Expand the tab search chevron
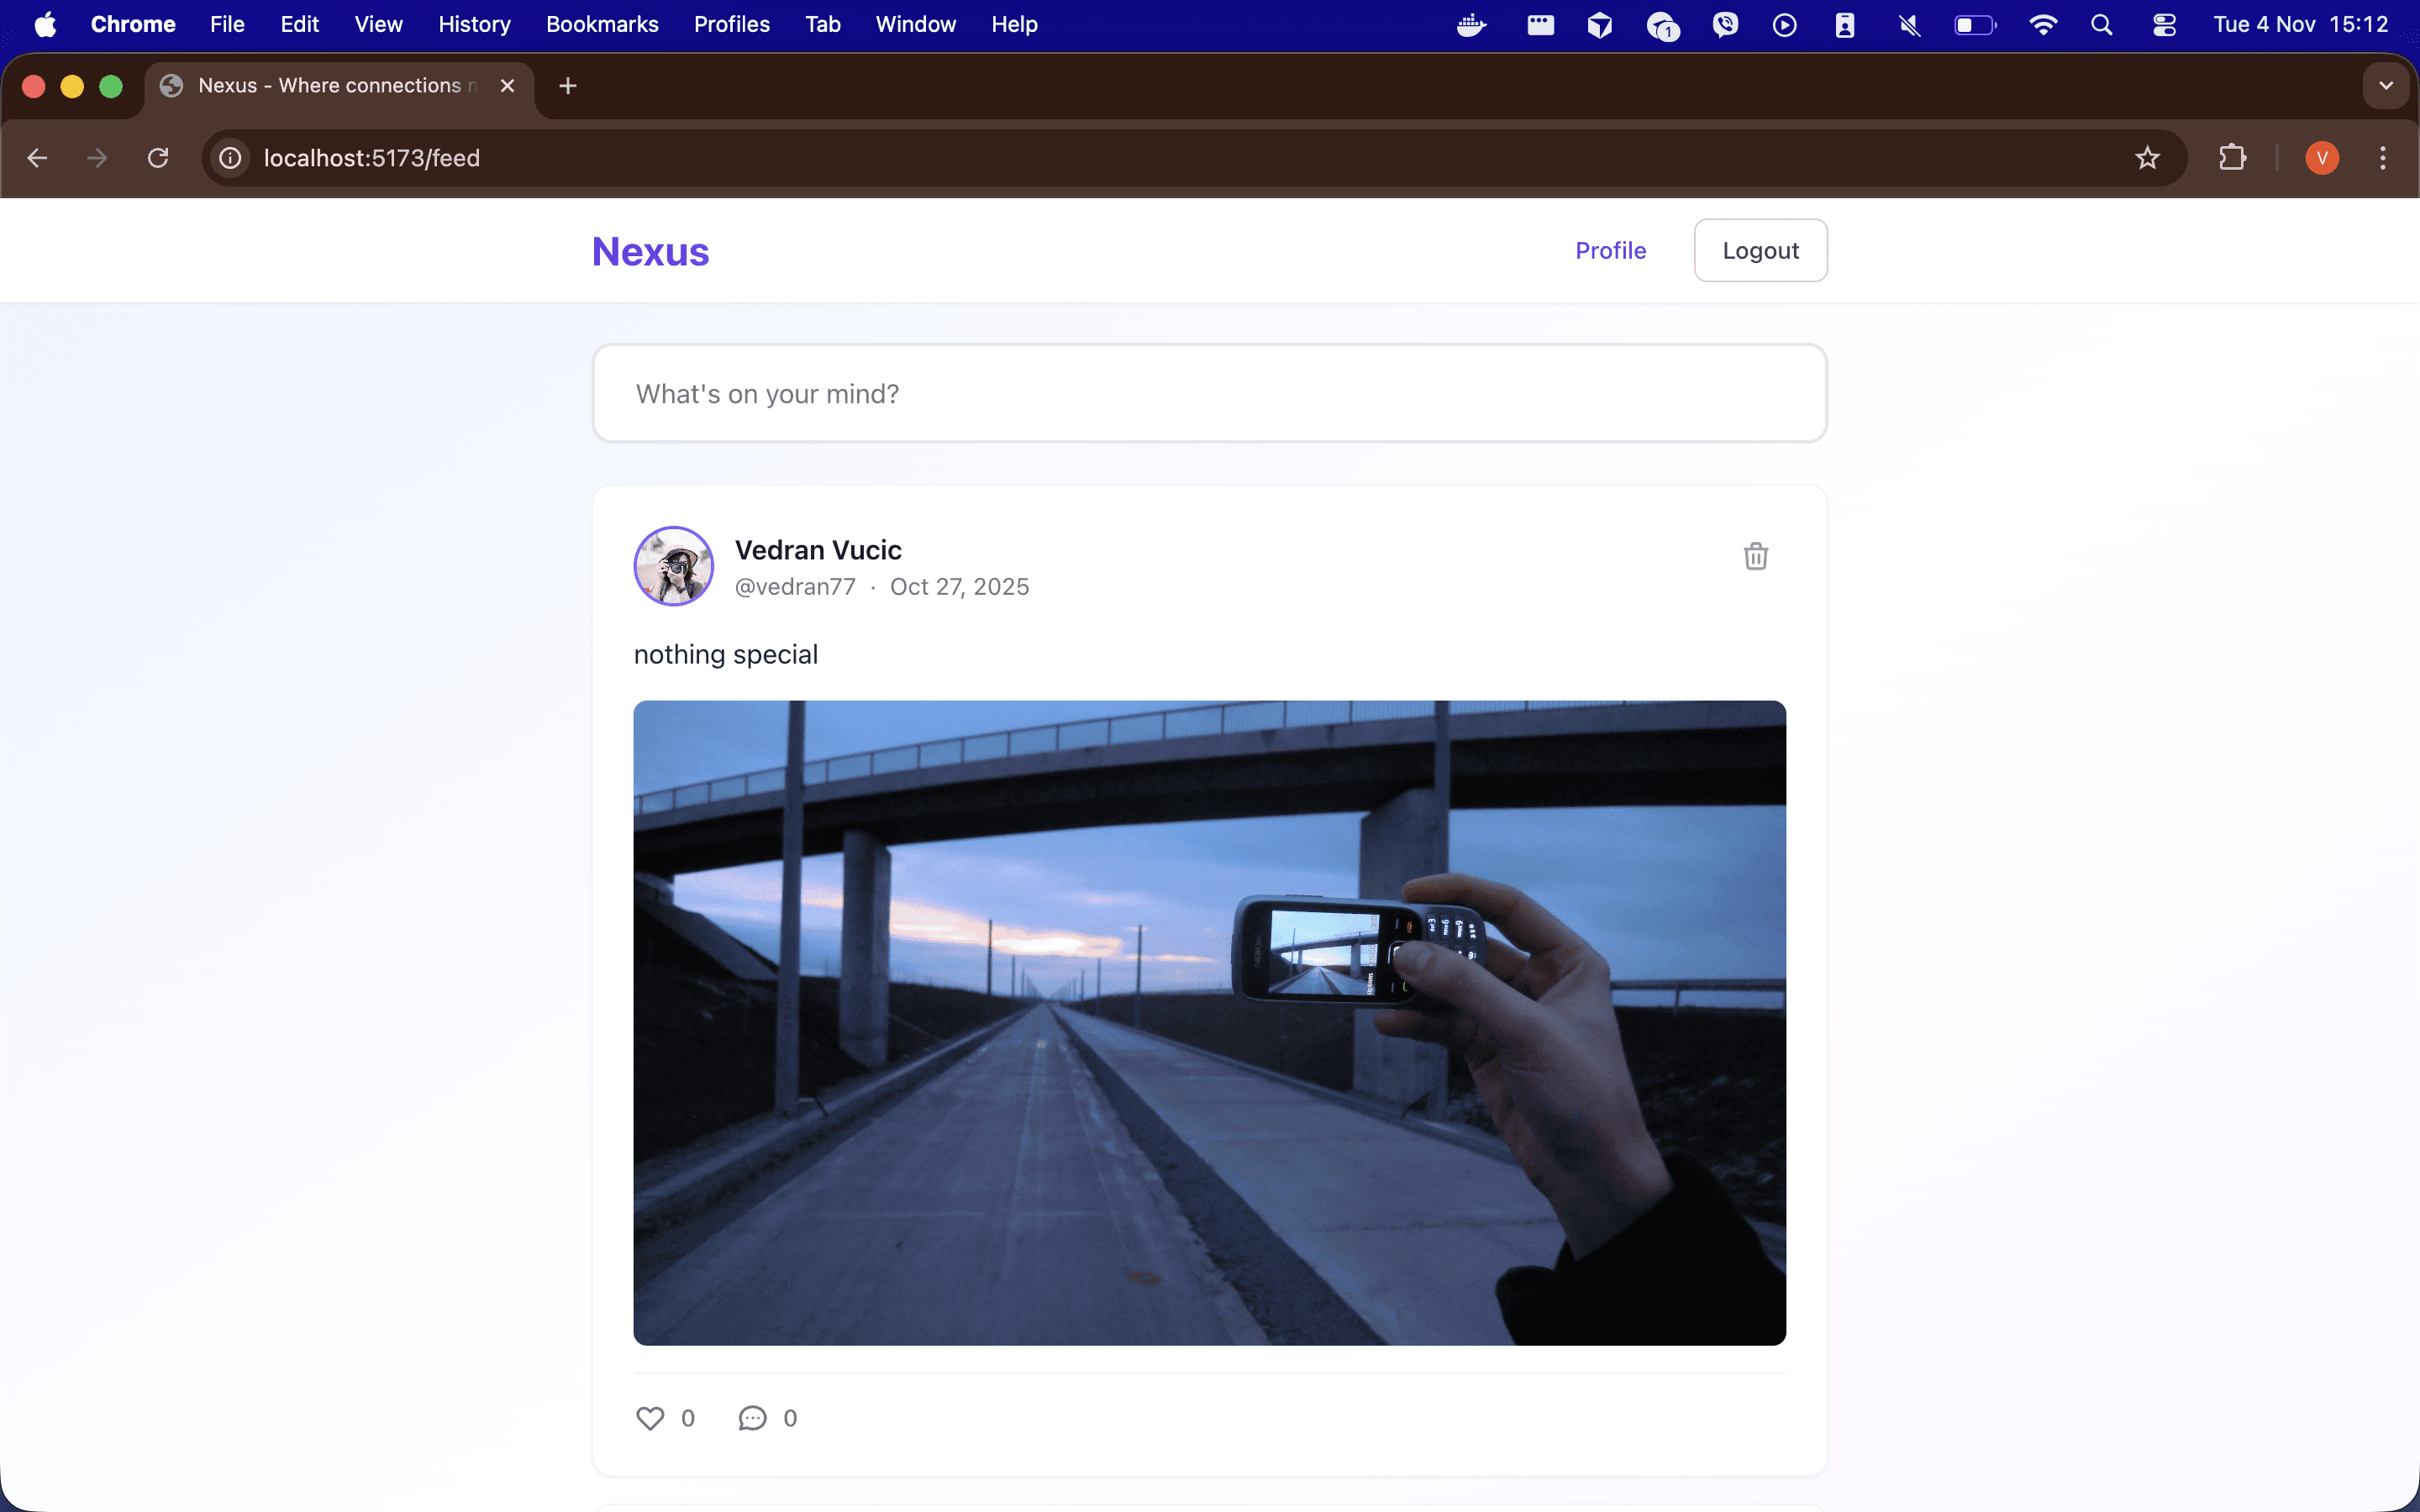Screen dimensions: 2420x1512 coord(2386,86)
